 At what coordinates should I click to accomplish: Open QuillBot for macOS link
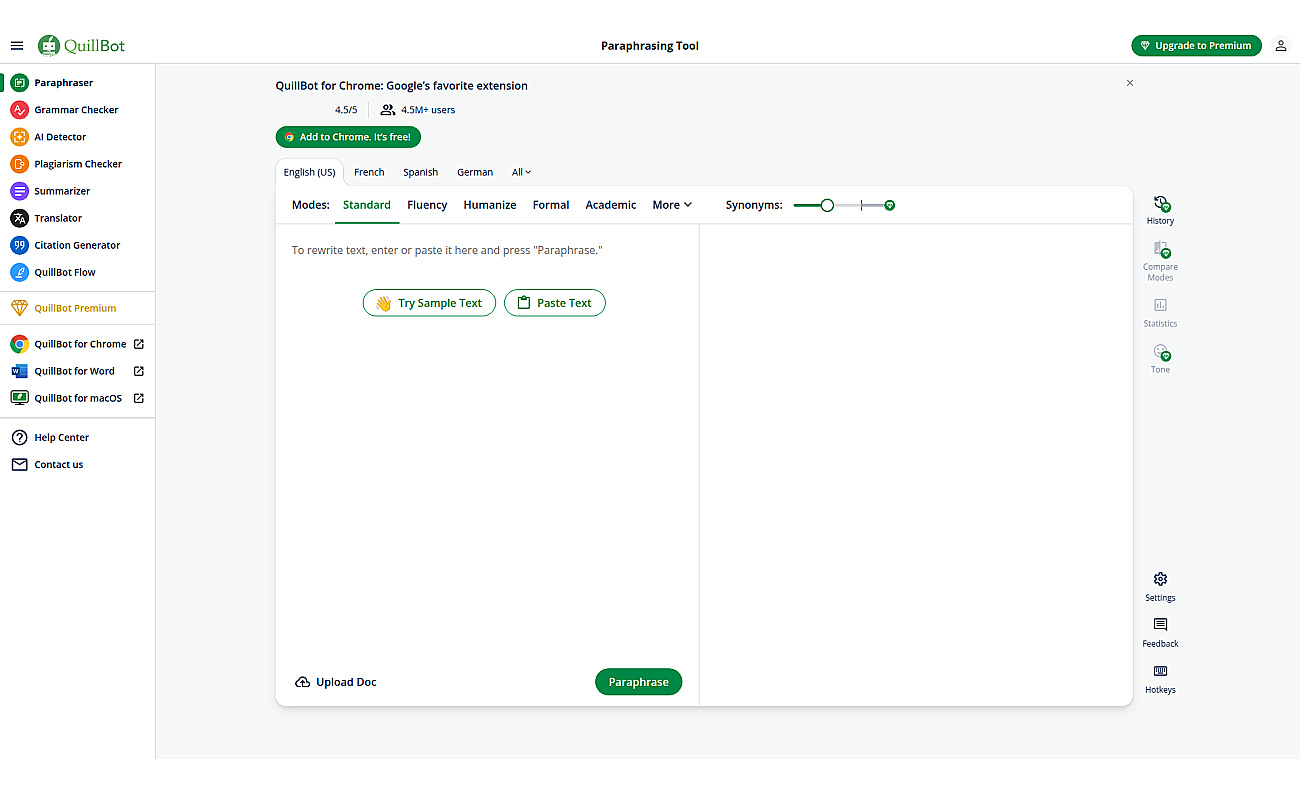77,398
